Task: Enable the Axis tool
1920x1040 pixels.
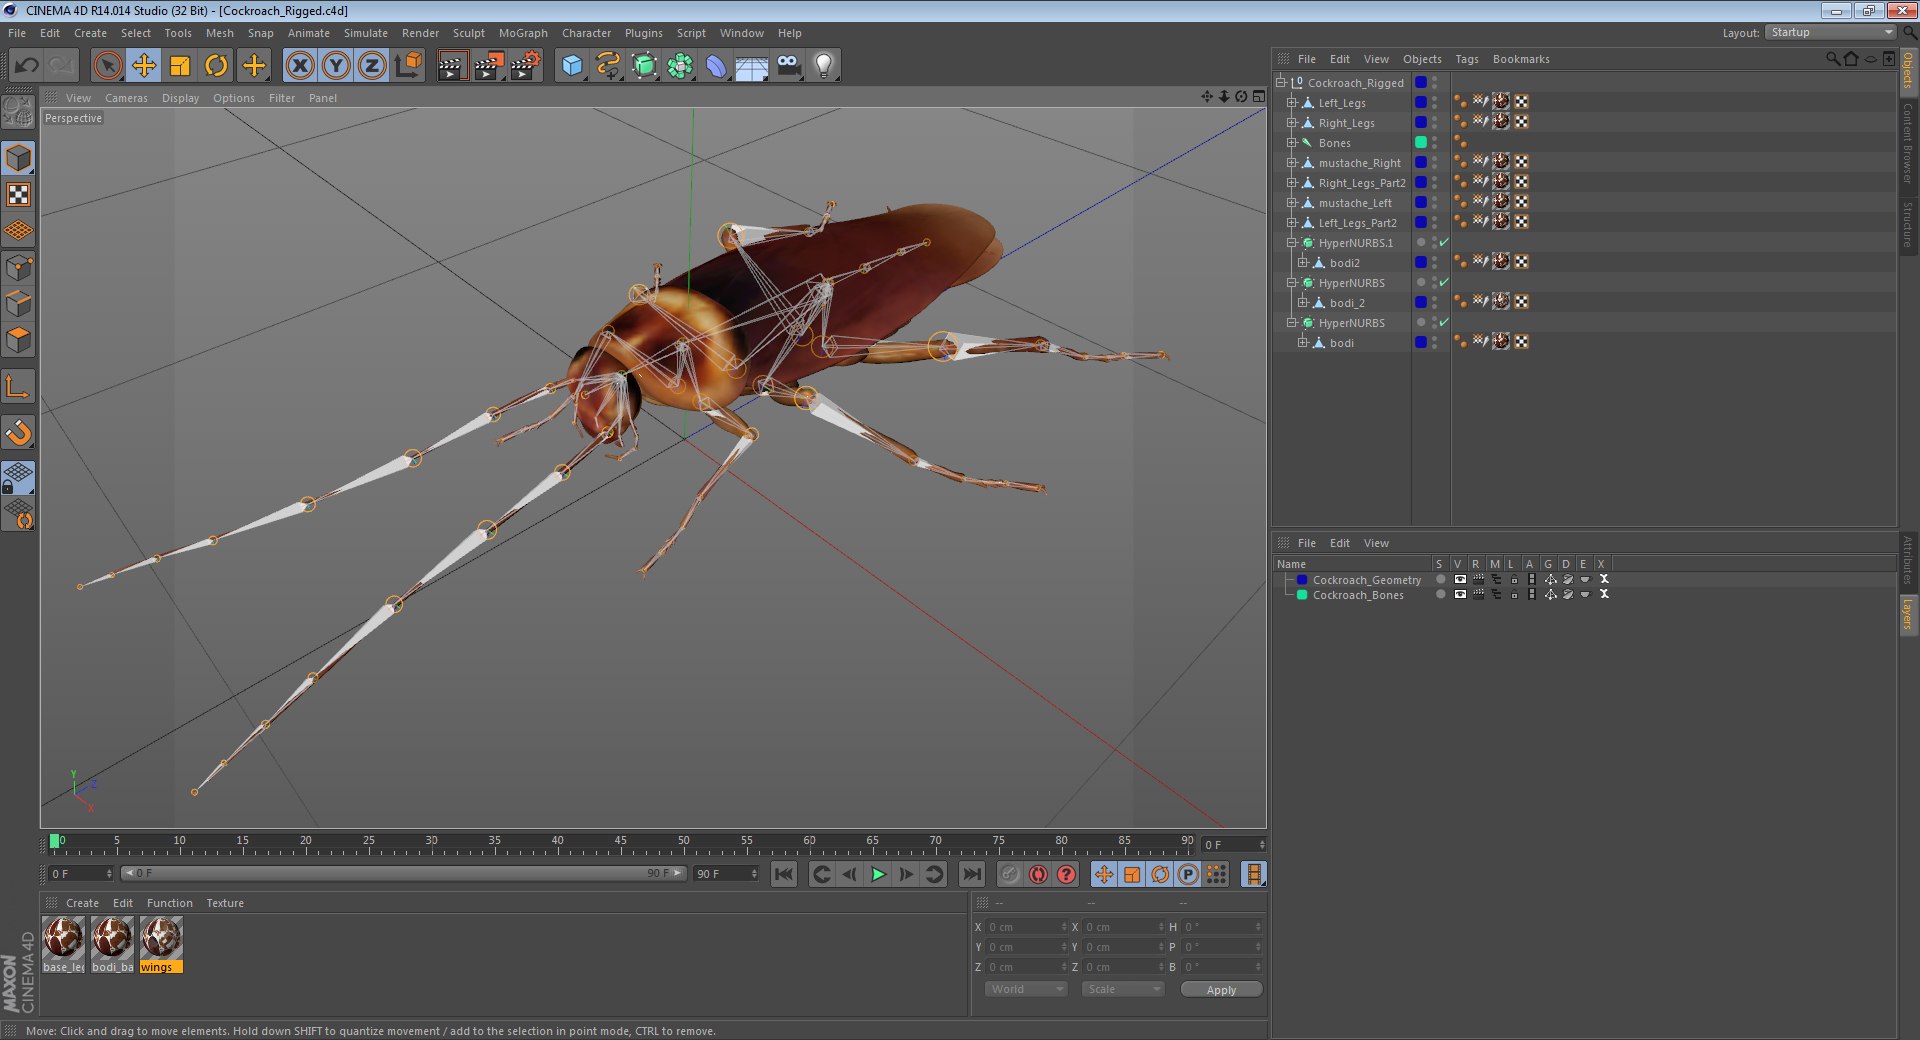Action: pyautogui.click(x=19, y=386)
